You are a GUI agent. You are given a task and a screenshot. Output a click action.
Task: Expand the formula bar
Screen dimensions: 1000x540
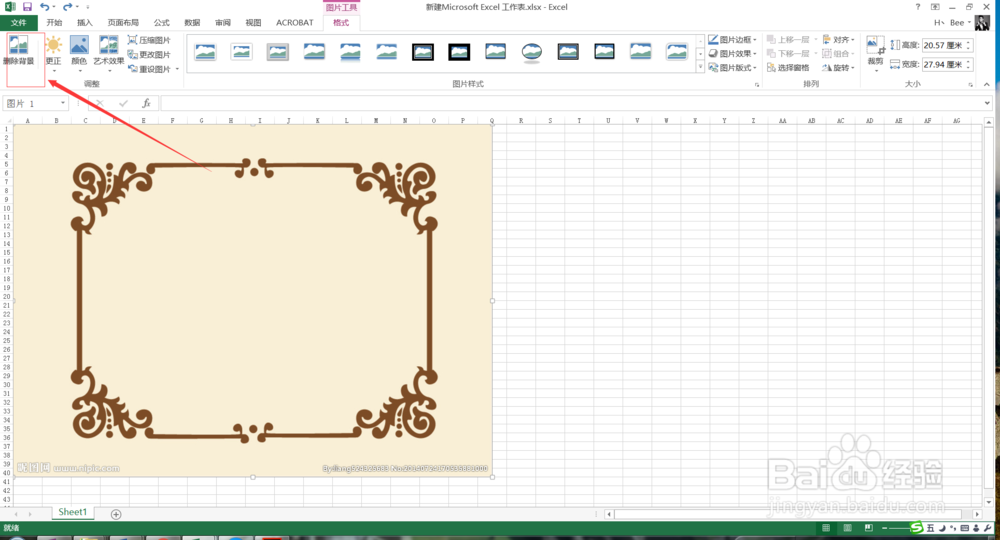tap(987, 103)
